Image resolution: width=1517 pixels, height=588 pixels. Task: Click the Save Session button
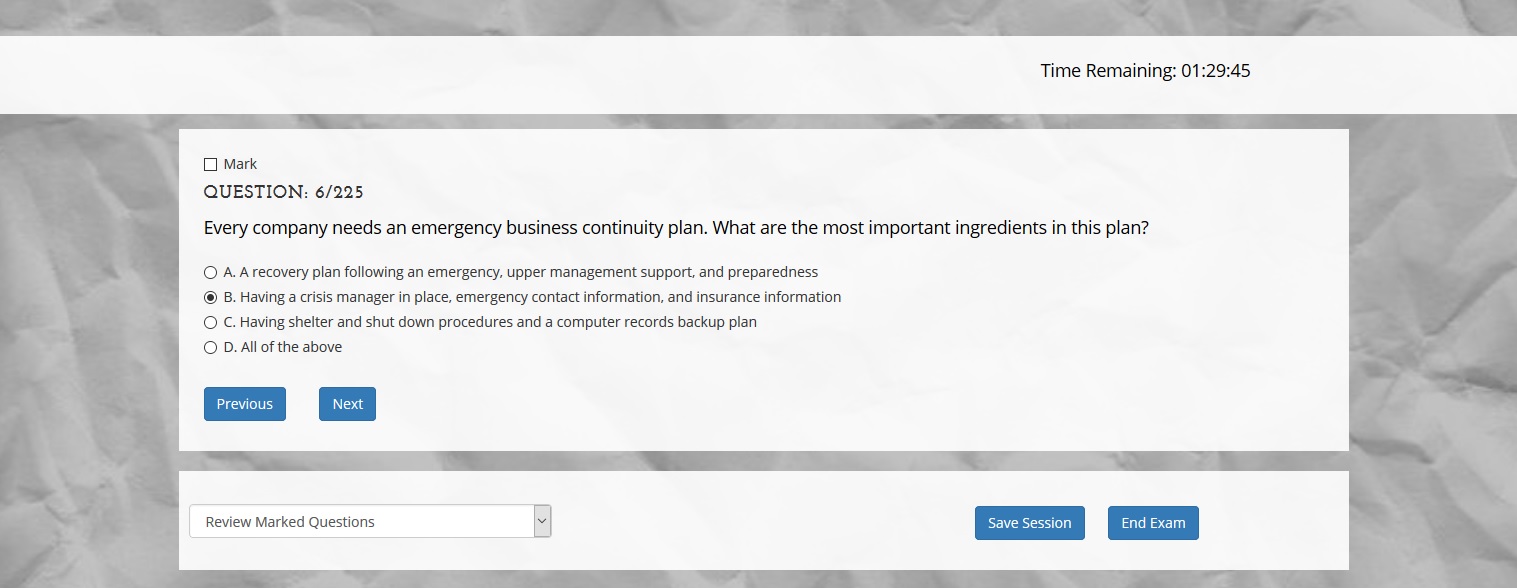tap(1030, 523)
